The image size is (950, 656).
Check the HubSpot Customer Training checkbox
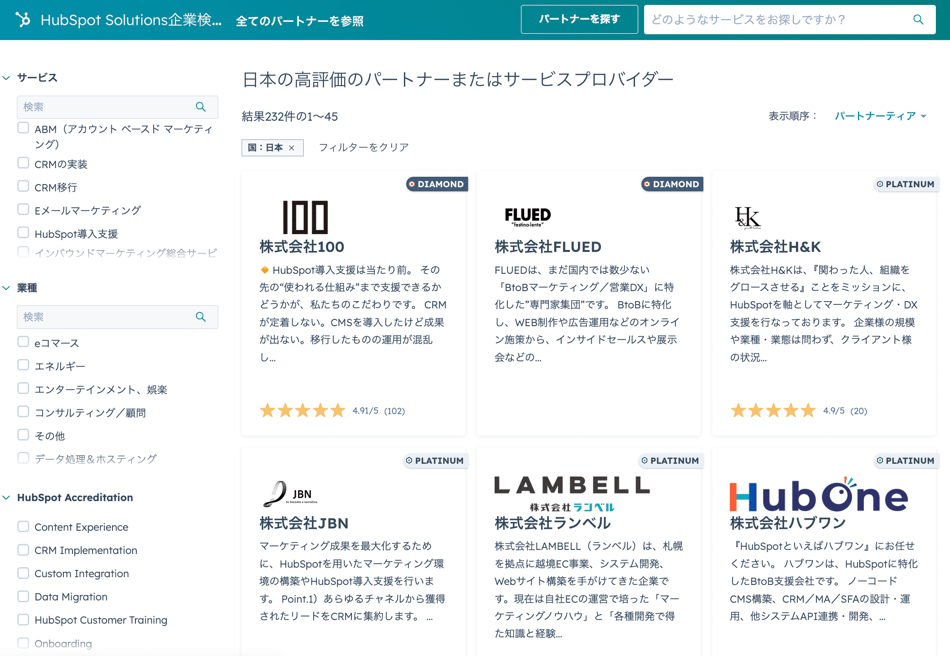click(x=23, y=619)
